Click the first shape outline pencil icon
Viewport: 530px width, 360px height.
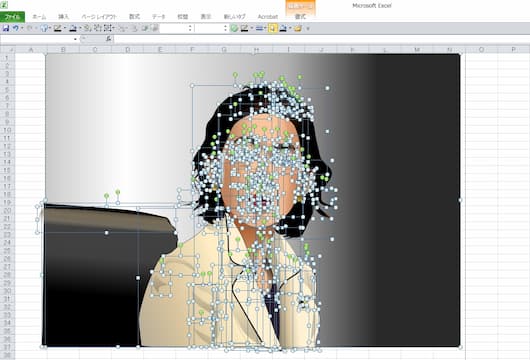click(58, 28)
